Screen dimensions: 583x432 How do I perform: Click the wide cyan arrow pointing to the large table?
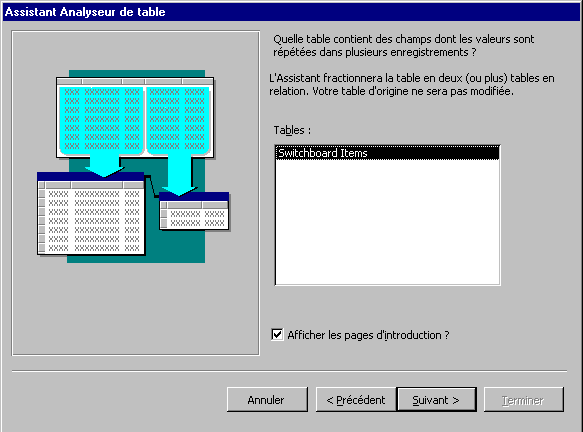pos(104,166)
